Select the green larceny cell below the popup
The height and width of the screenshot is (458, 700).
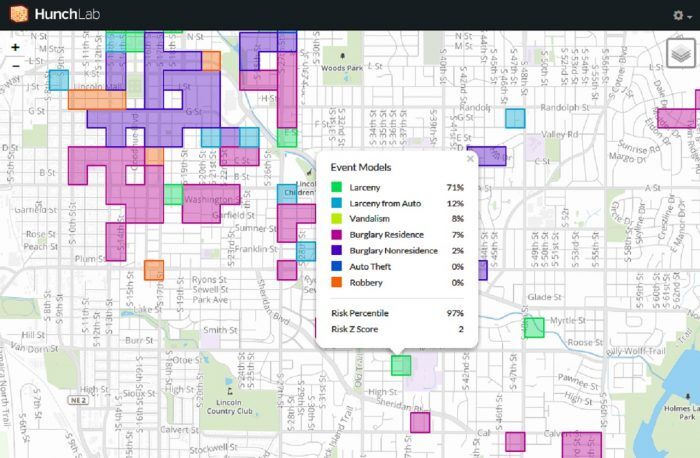401,365
